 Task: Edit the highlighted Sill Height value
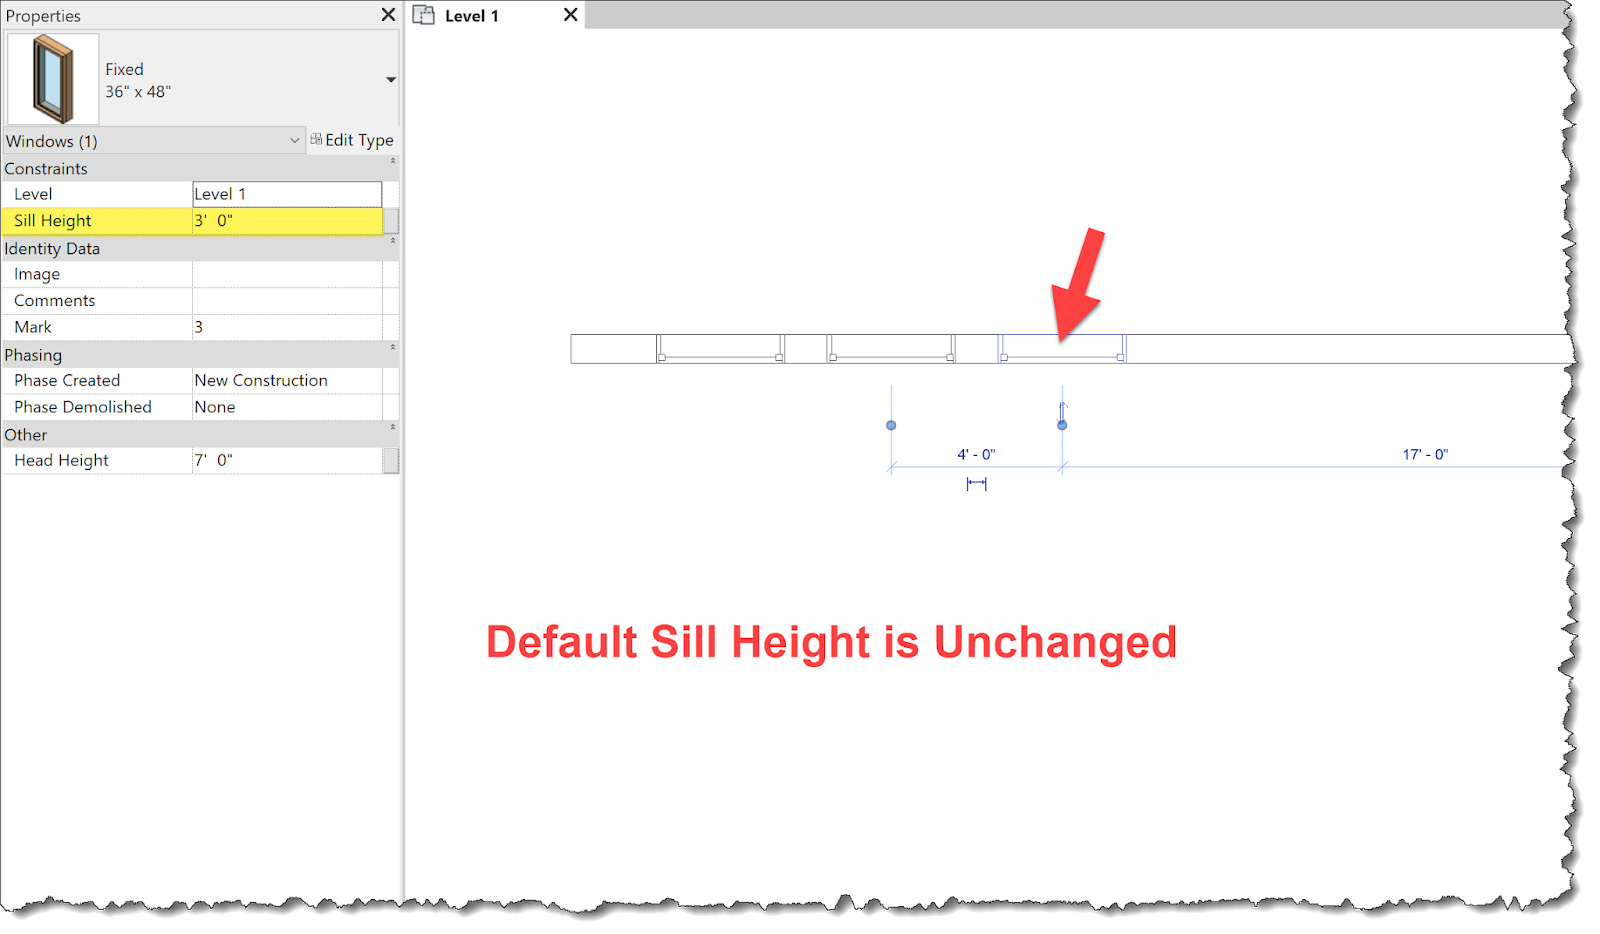click(287, 220)
